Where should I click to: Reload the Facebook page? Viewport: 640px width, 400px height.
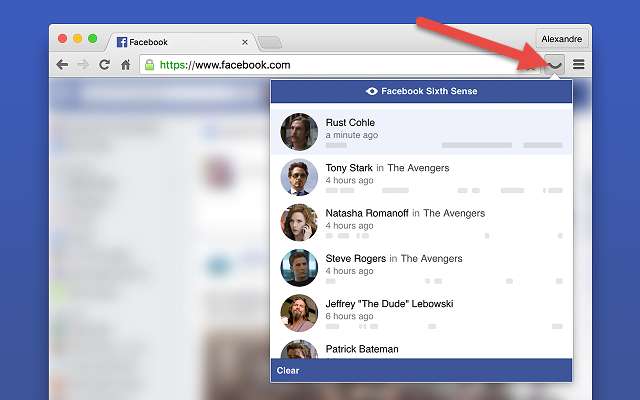click(104, 64)
